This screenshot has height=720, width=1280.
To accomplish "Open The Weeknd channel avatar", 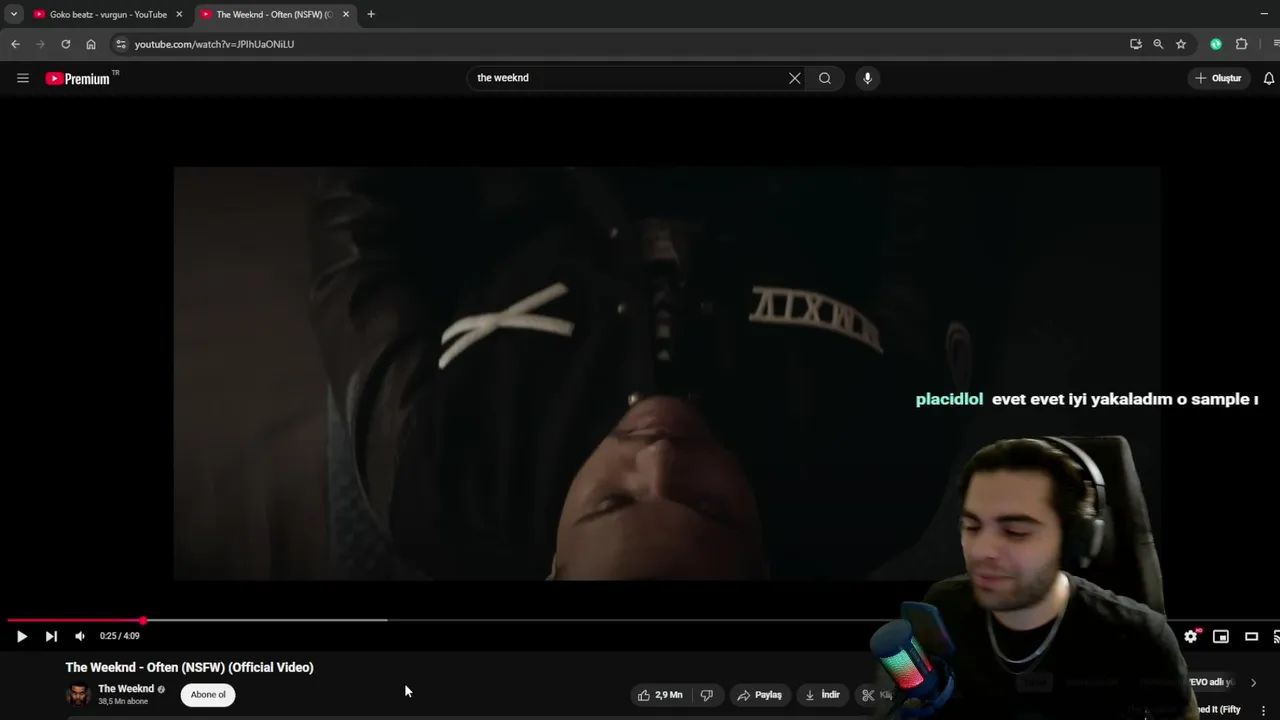I will click(78, 694).
